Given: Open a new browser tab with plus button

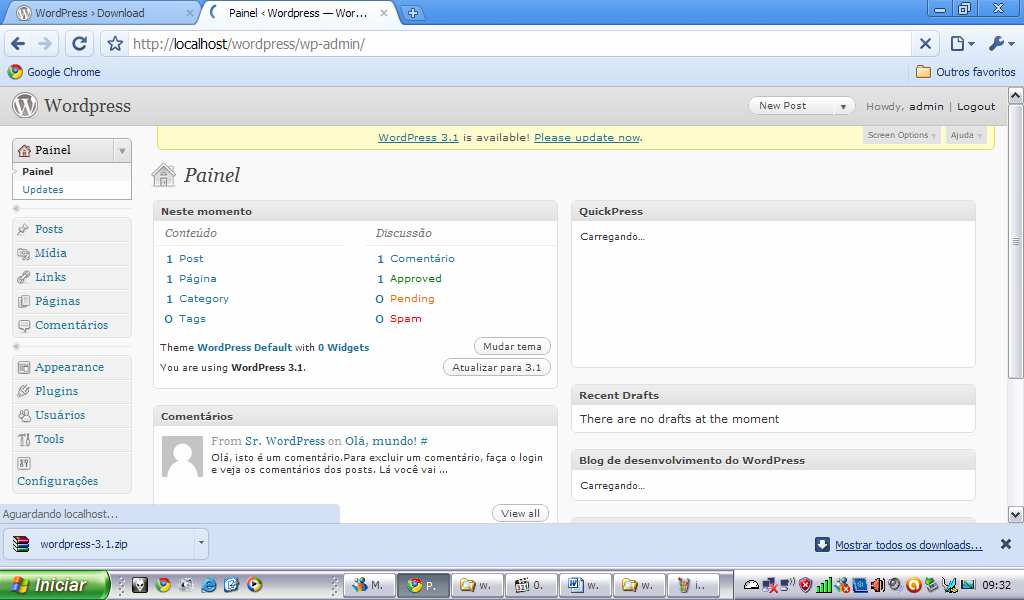Looking at the screenshot, I should (x=413, y=13).
